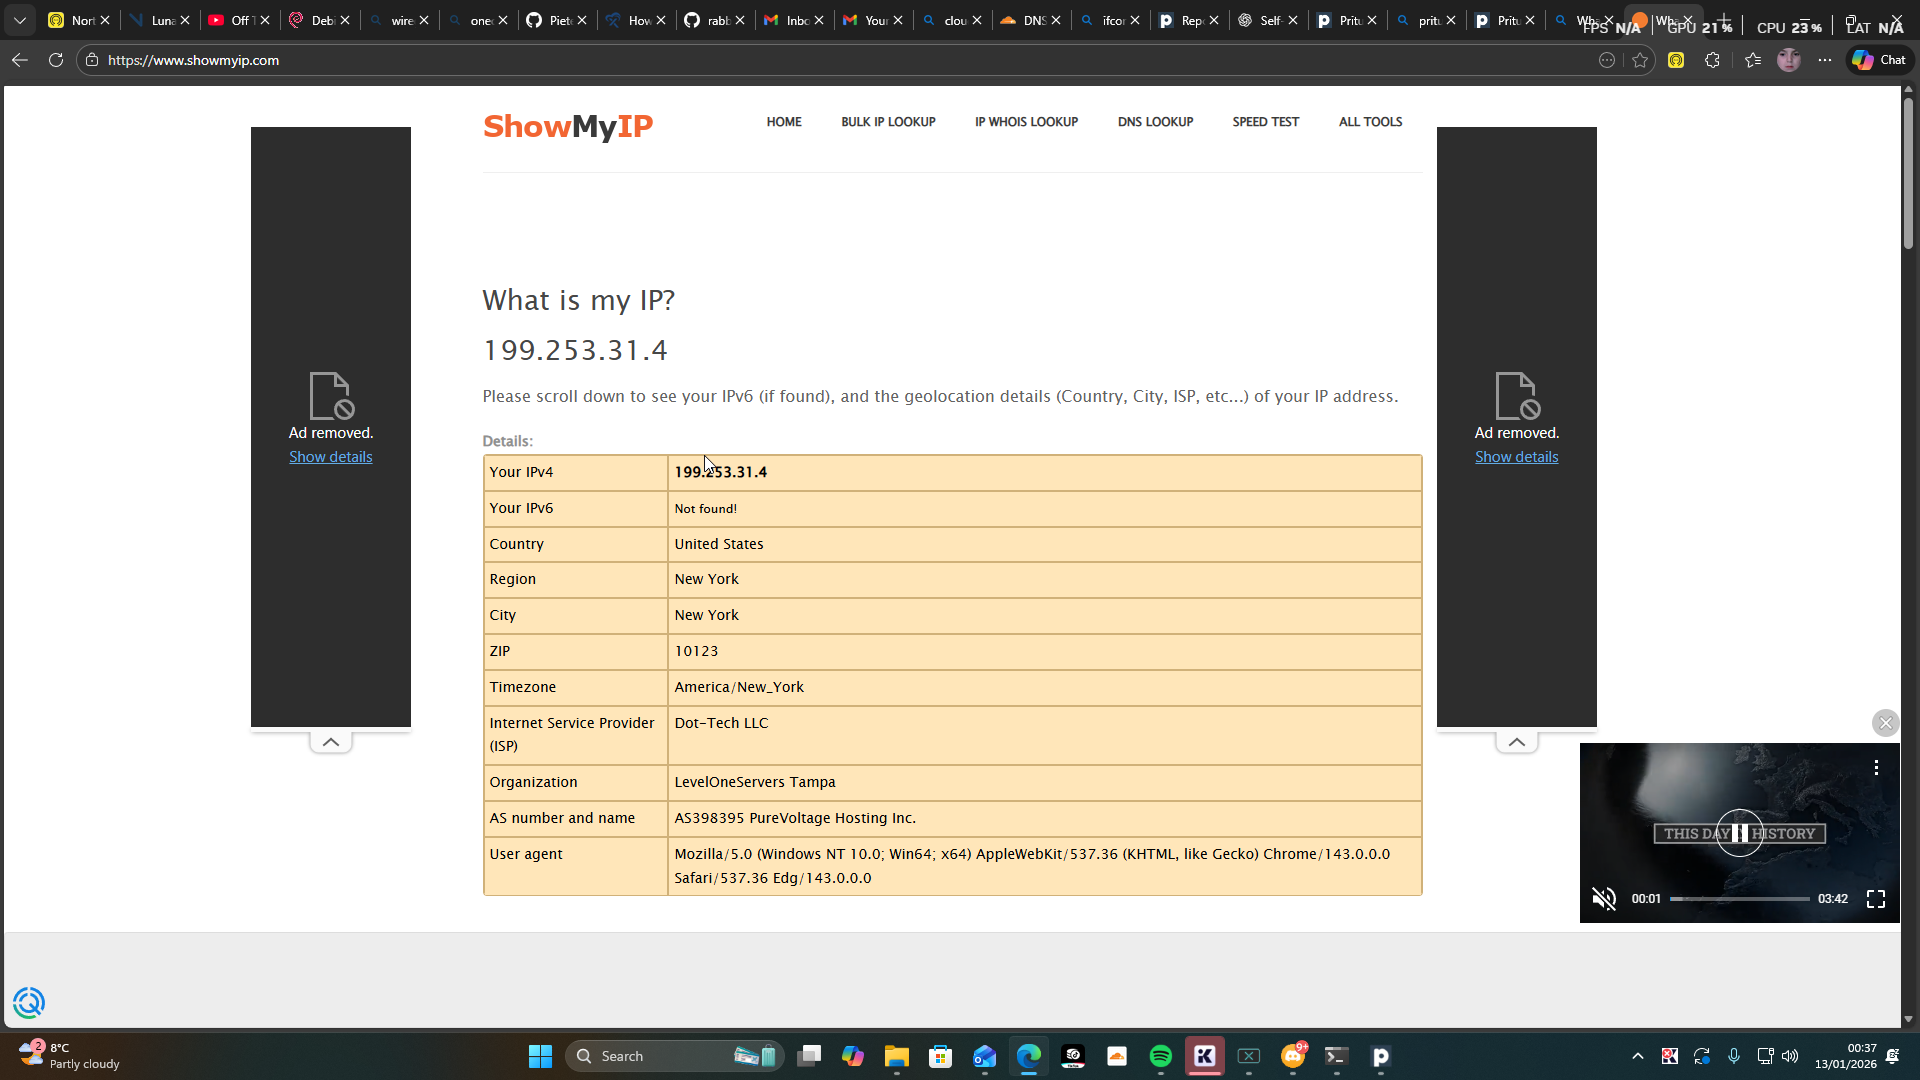Click the video progress bar
This screenshot has width=1920, height=1080.
pos(1739,899)
